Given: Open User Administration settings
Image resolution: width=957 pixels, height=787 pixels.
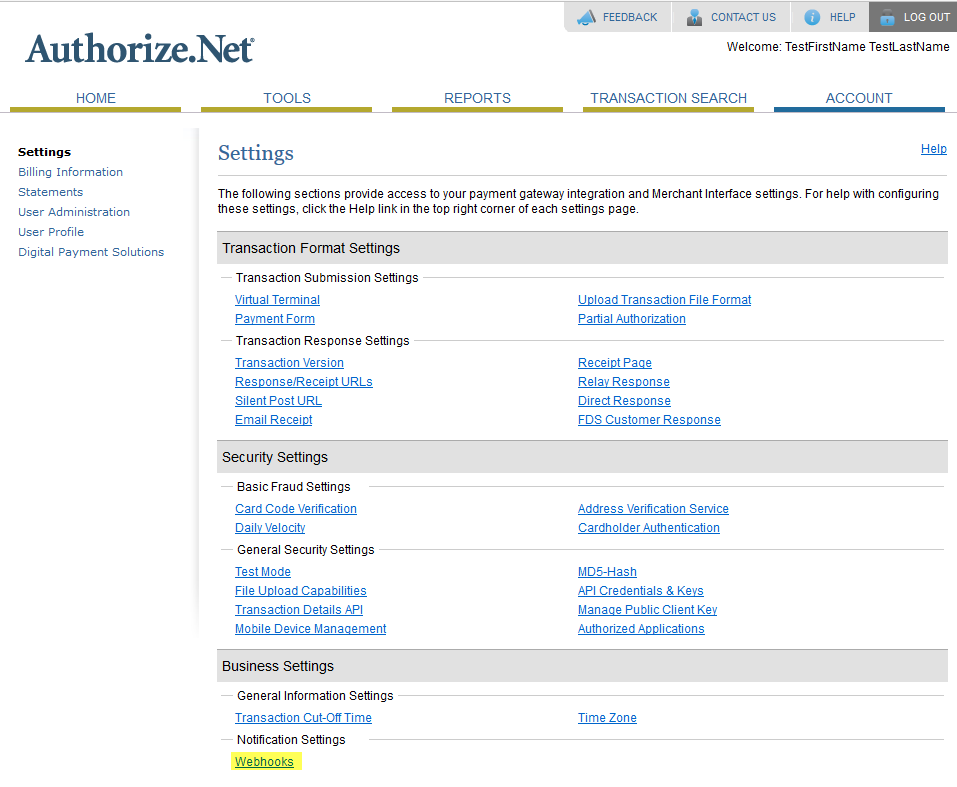Looking at the screenshot, I should point(74,211).
